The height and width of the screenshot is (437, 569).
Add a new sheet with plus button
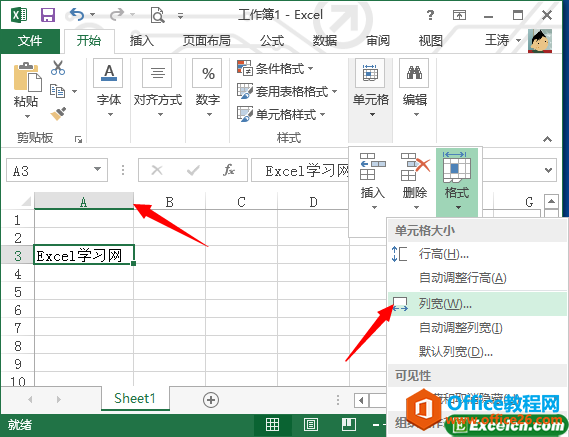(x=211, y=400)
